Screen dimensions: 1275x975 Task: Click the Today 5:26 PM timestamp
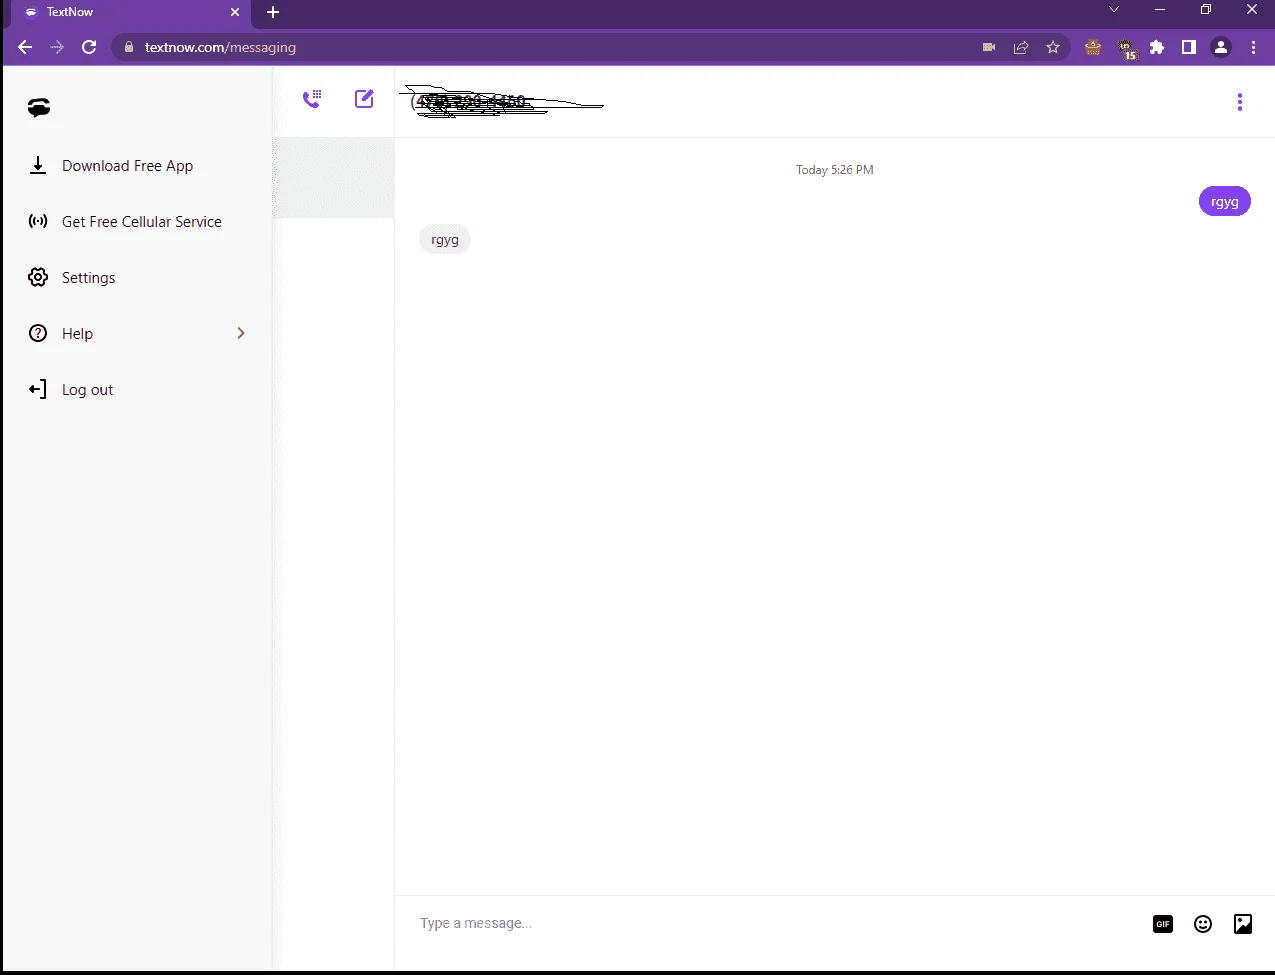[x=835, y=170]
